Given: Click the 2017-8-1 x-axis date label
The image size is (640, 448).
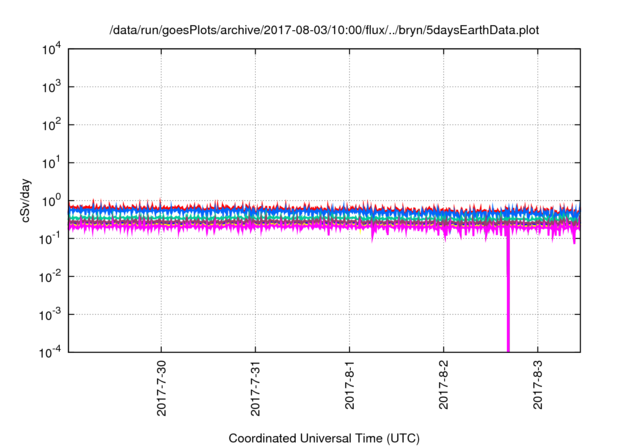Looking at the screenshot, I should click(x=350, y=384).
